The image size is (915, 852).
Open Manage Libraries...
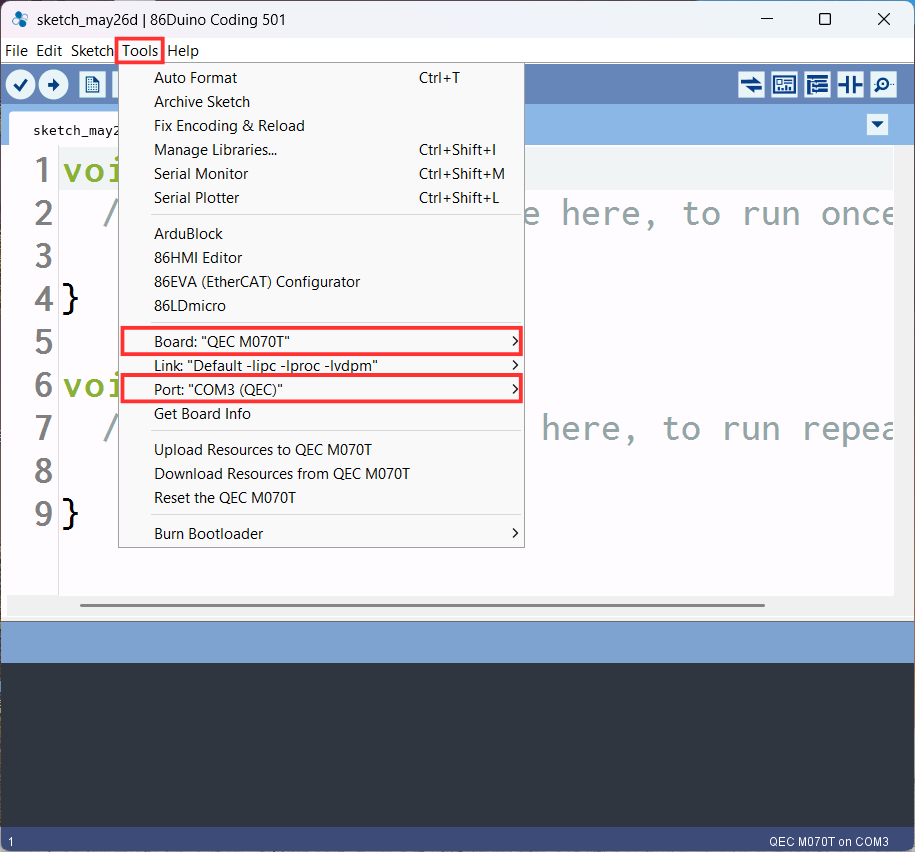tap(321, 149)
